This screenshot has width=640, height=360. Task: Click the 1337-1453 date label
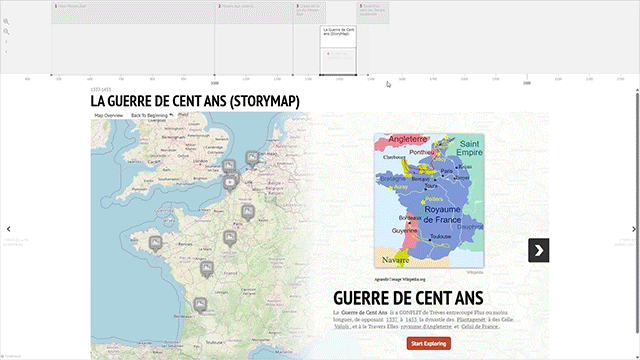click(100, 89)
